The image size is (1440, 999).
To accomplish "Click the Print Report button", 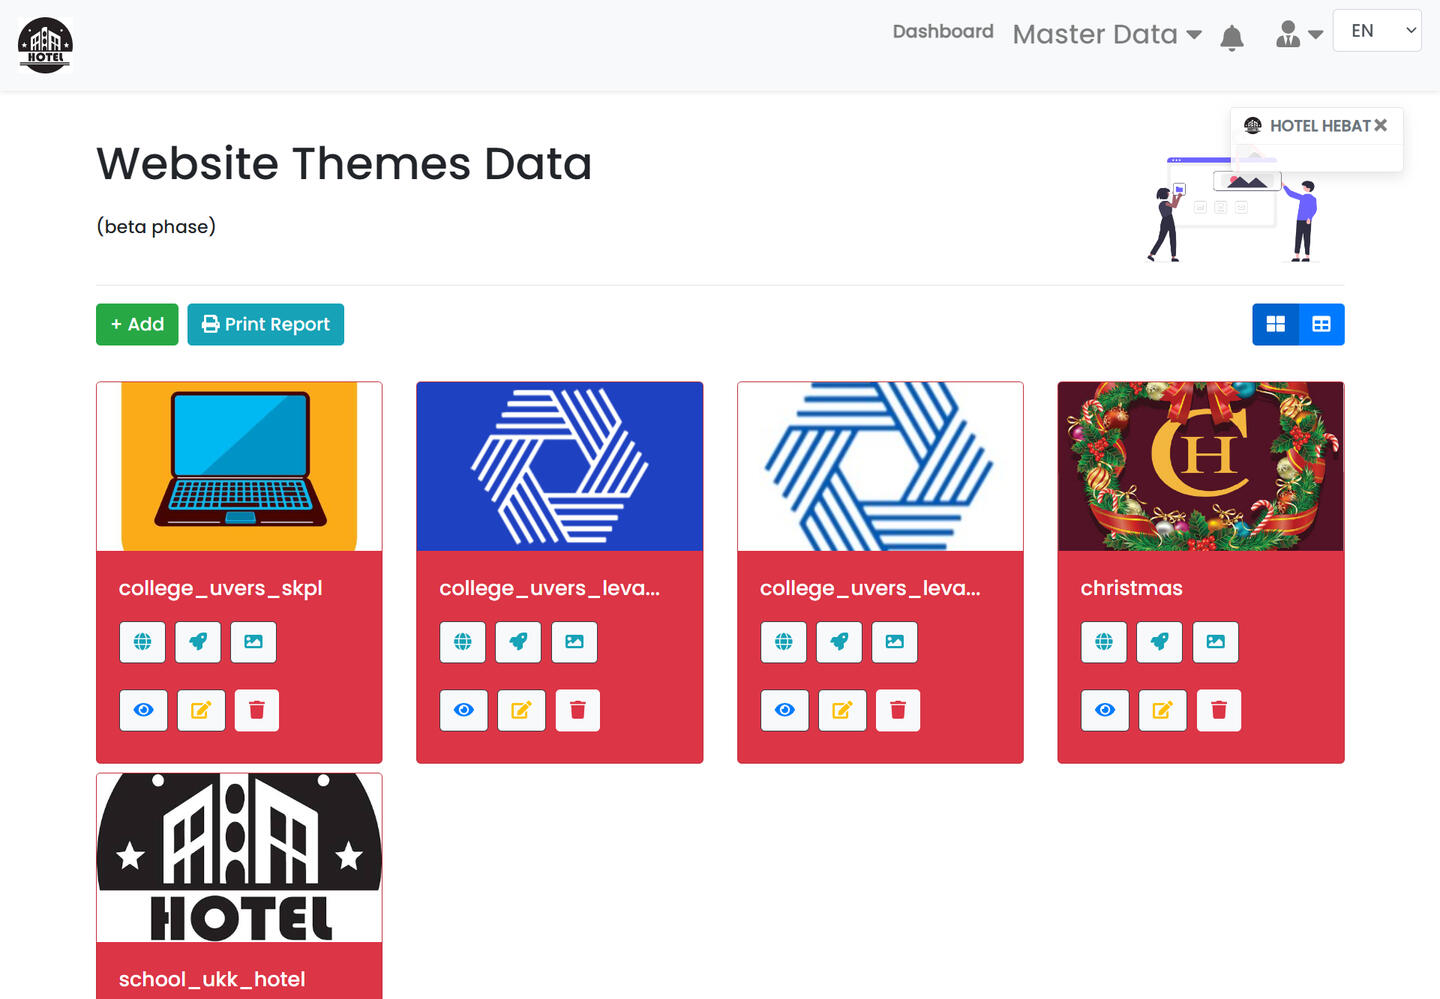I will coord(265,324).
